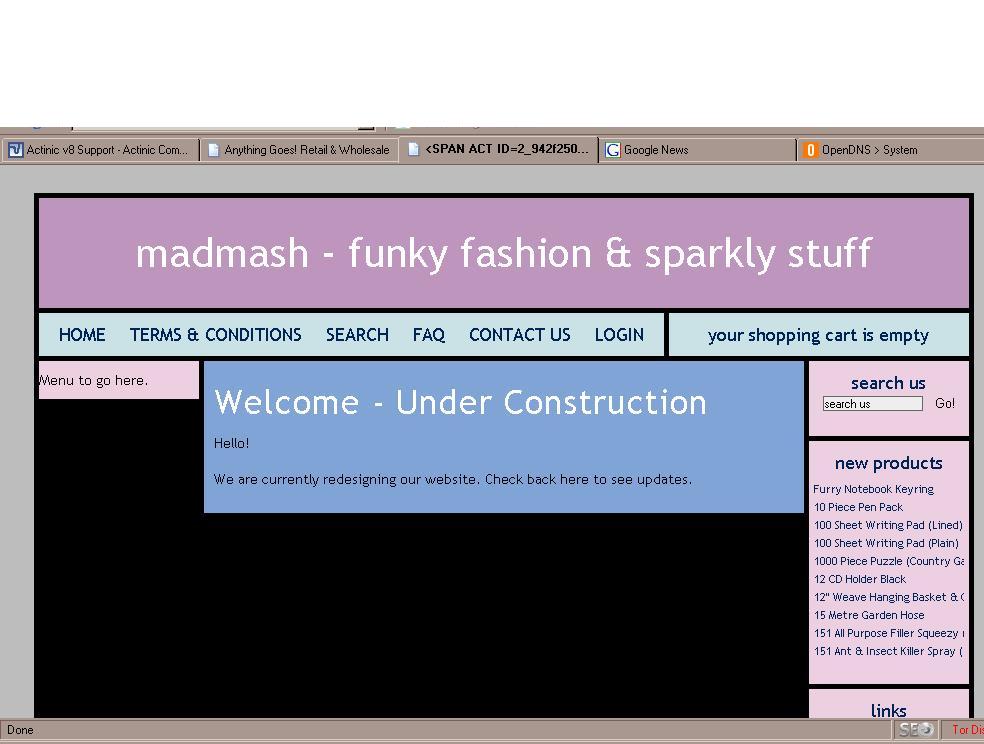Open the FAQ page
The image size is (984, 744).
428,335
